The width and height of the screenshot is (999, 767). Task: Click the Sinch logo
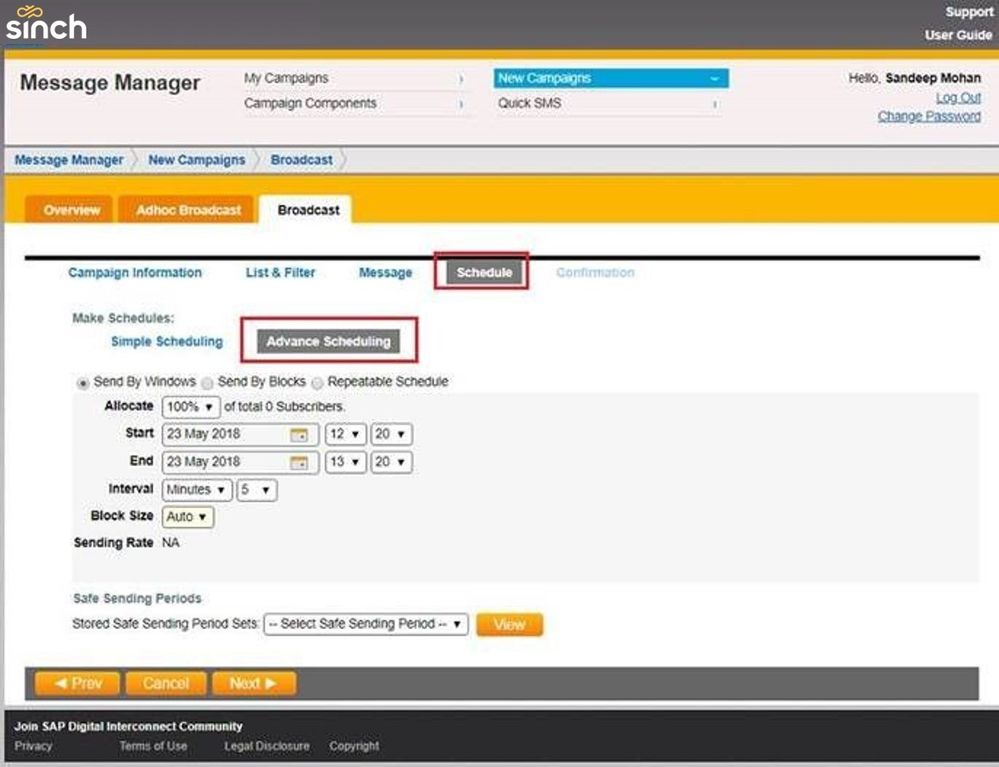(x=46, y=23)
